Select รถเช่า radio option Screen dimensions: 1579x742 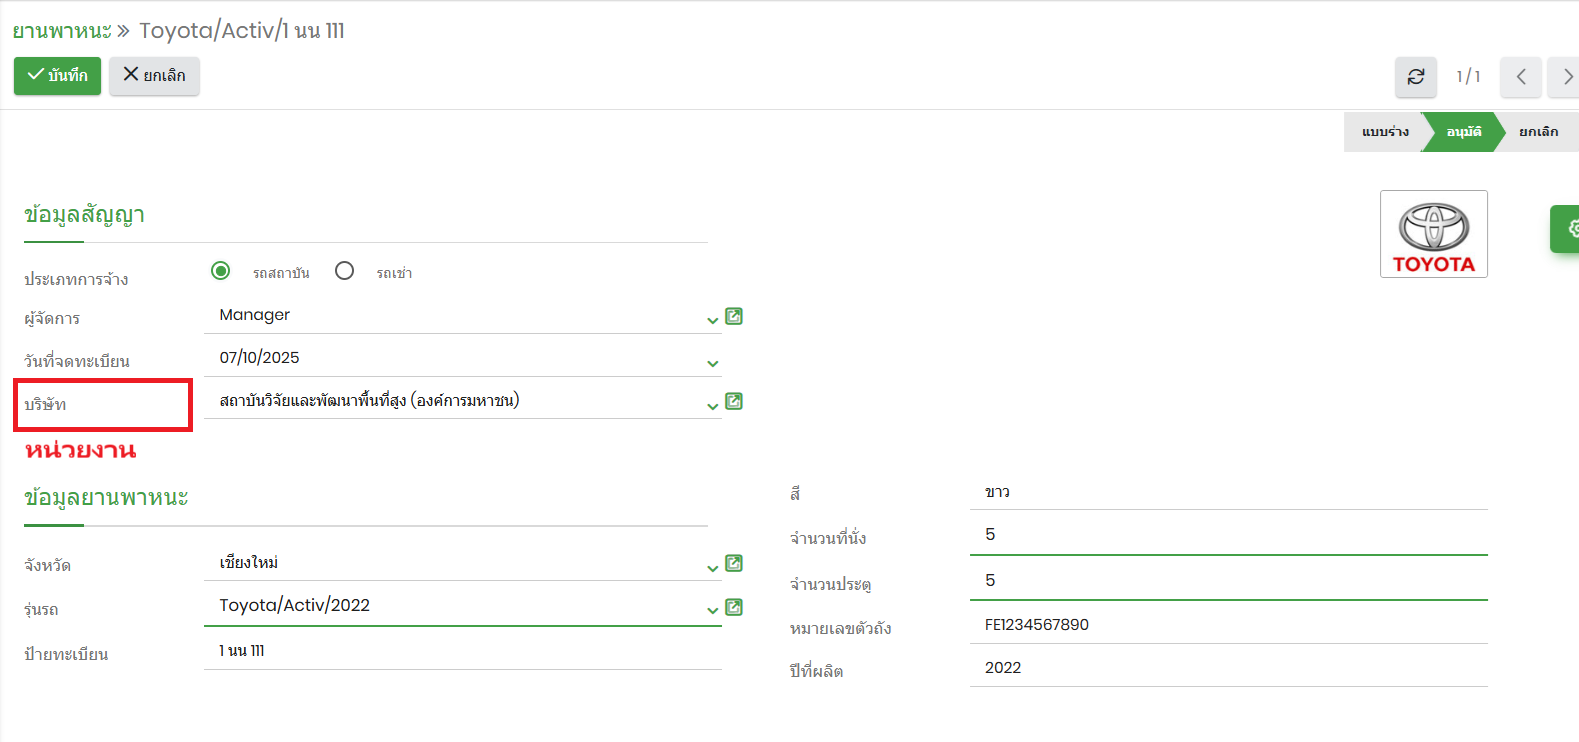tap(345, 271)
